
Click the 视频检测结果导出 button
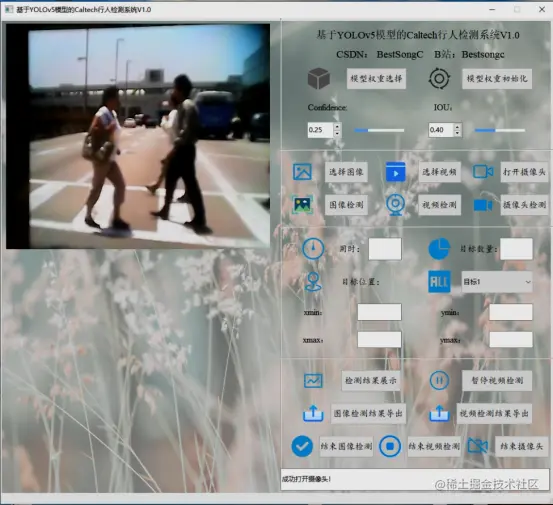click(x=494, y=413)
